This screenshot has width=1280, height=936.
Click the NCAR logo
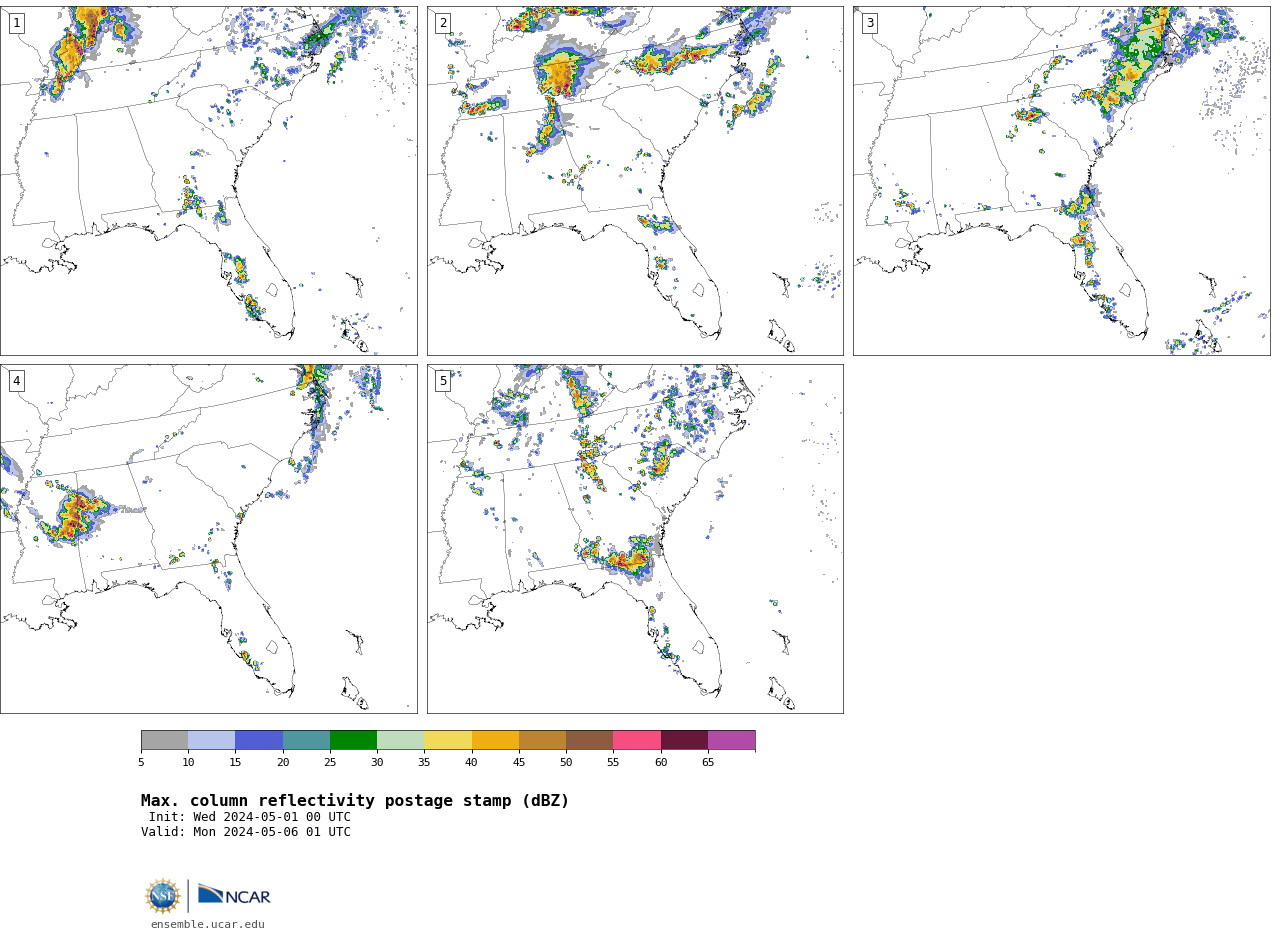click(234, 896)
